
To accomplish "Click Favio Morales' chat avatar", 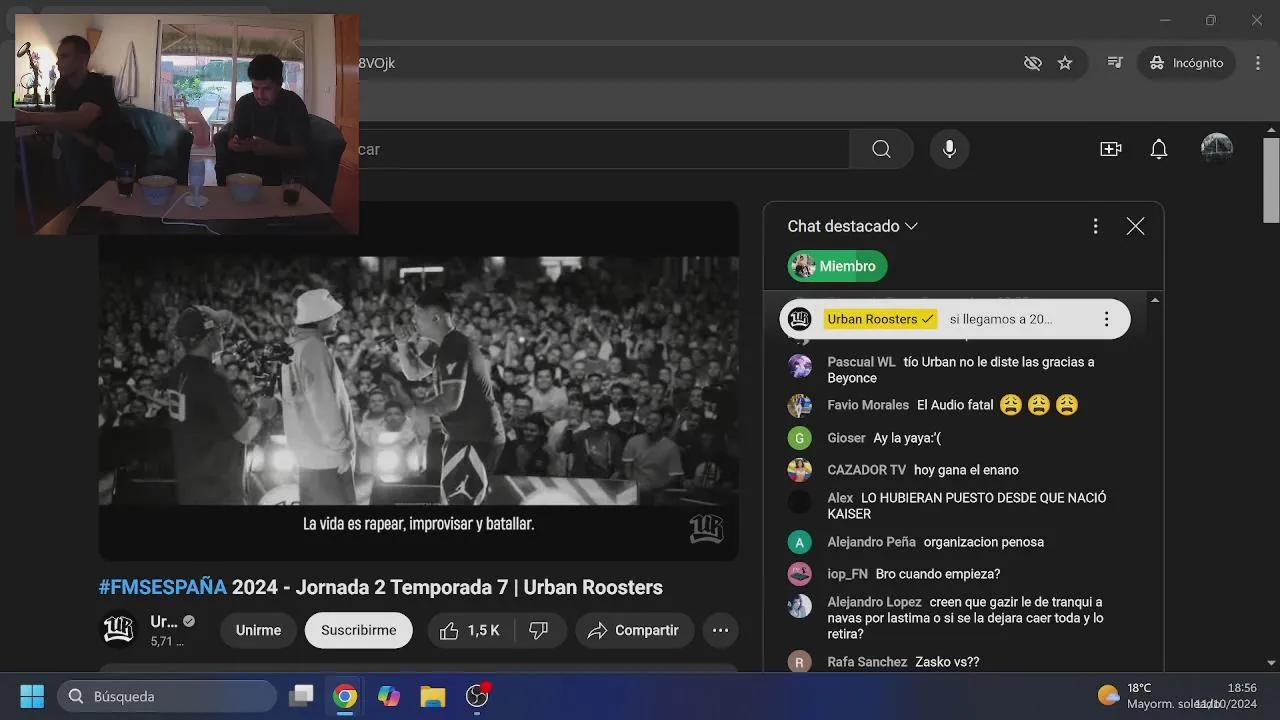I will pos(799,405).
